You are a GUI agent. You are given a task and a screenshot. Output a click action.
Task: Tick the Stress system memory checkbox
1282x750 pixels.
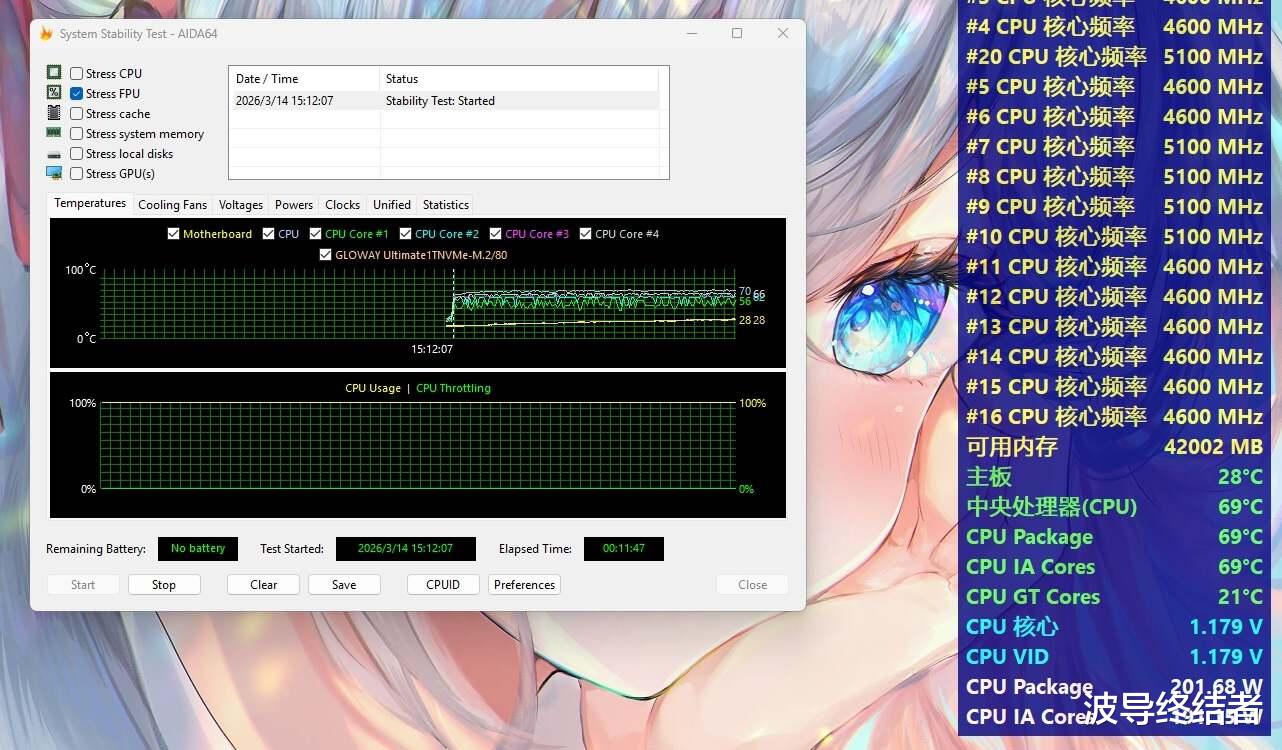point(76,133)
